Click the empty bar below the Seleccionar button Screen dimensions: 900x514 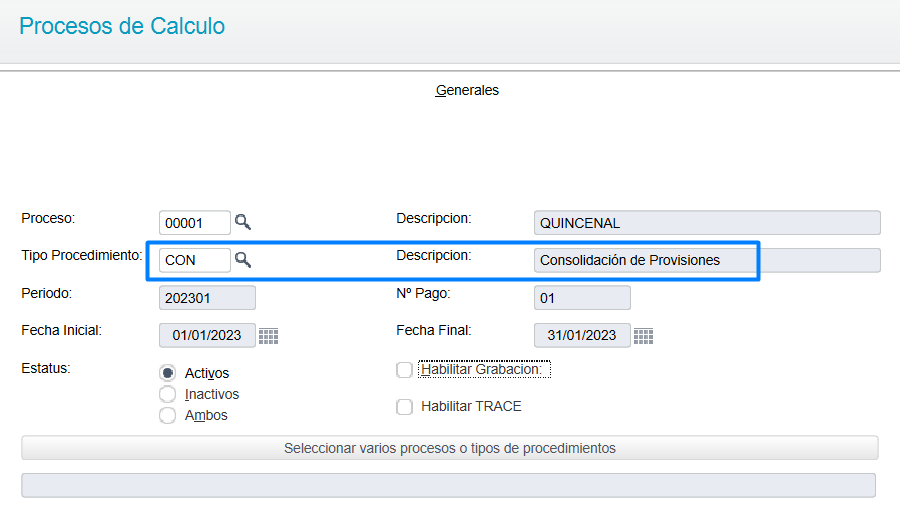pos(448,485)
